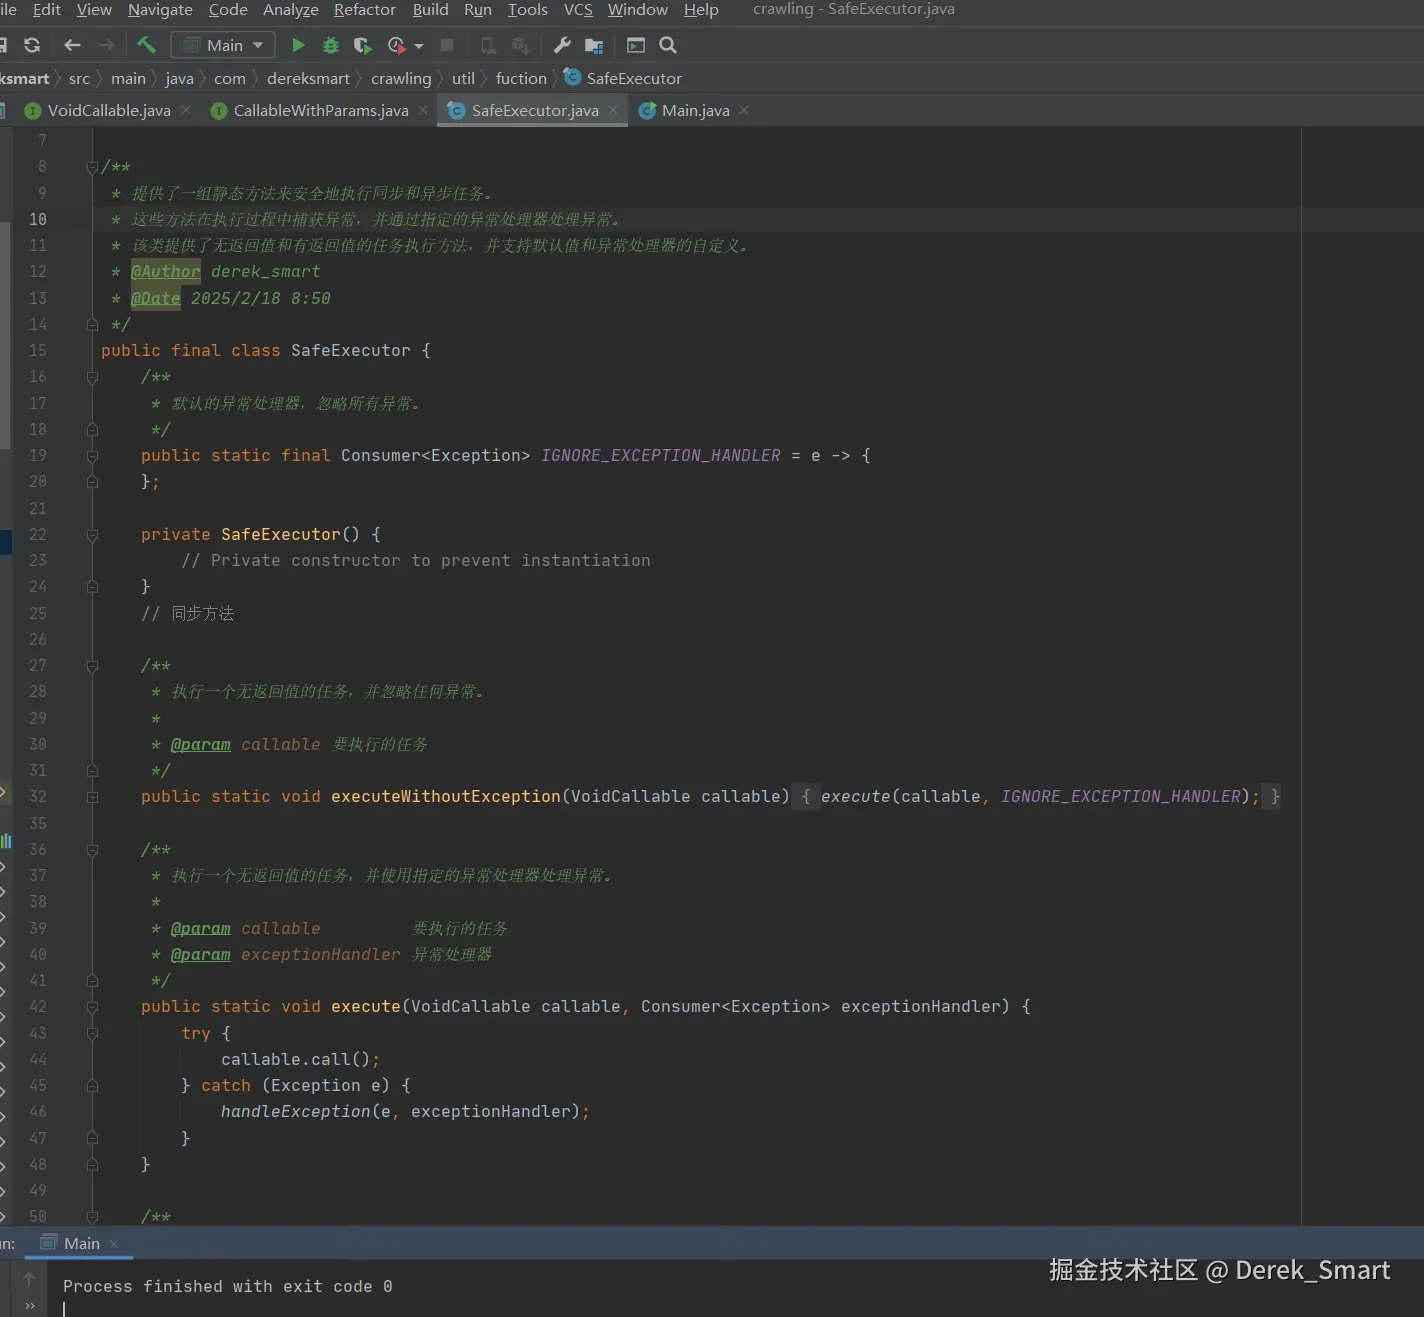
Task: Close the VoidCallable.java tab
Action: click(x=186, y=110)
